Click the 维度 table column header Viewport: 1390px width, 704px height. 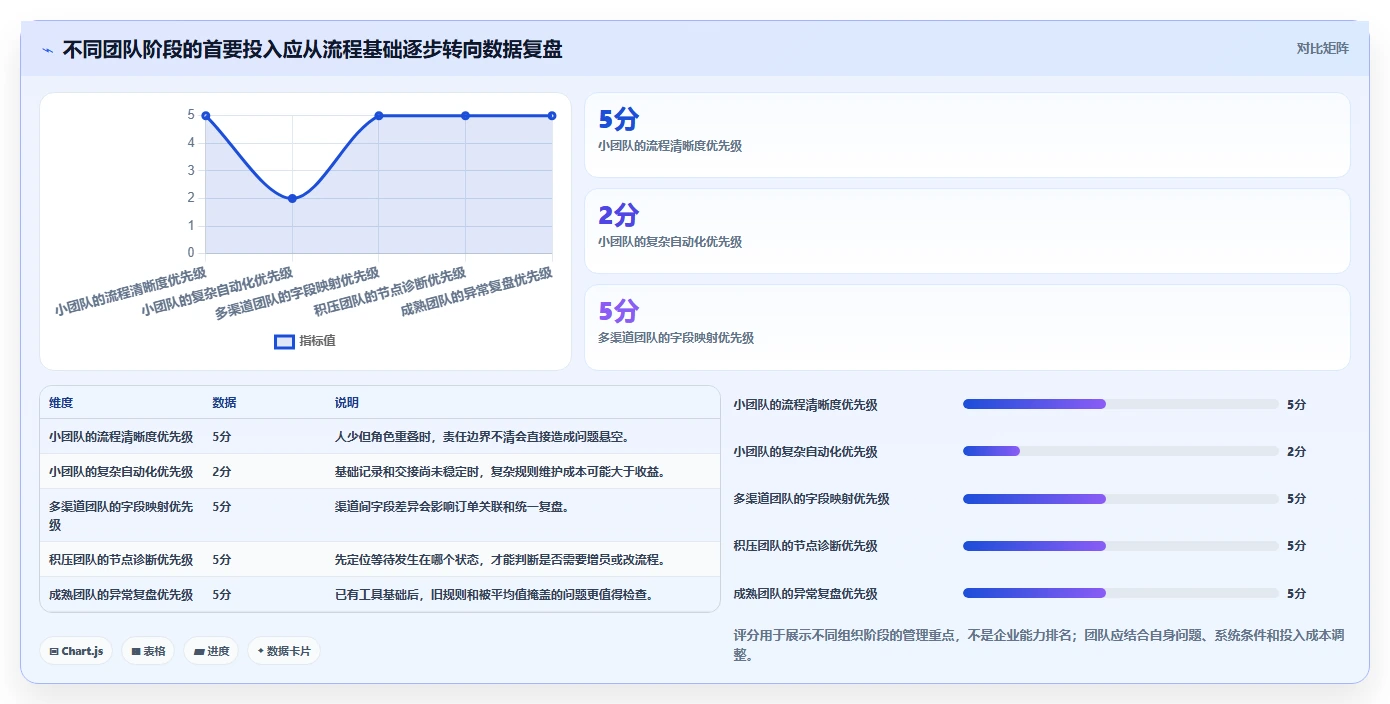[61, 403]
